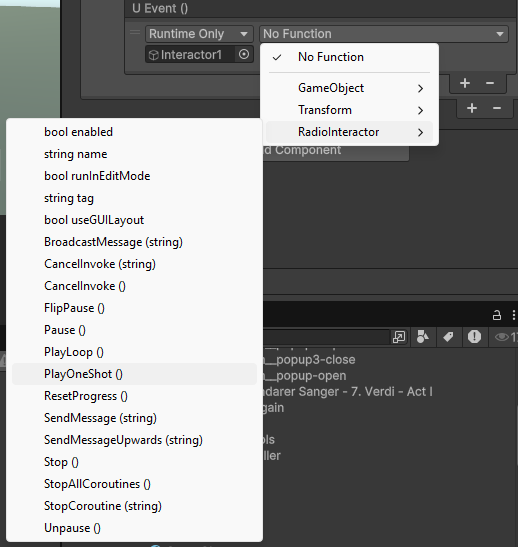Select the popup3-close asset
The height and width of the screenshot is (547, 518).
tap(309, 360)
